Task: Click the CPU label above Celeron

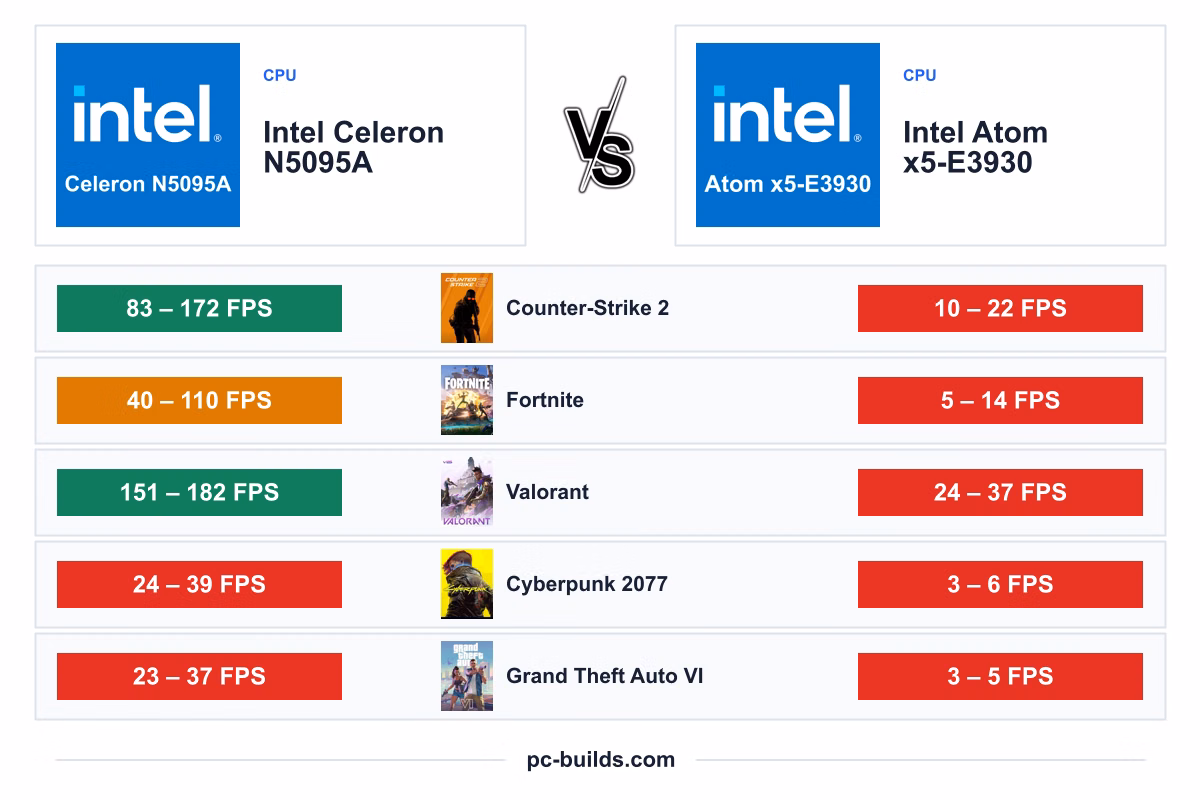Action: tap(280, 75)
